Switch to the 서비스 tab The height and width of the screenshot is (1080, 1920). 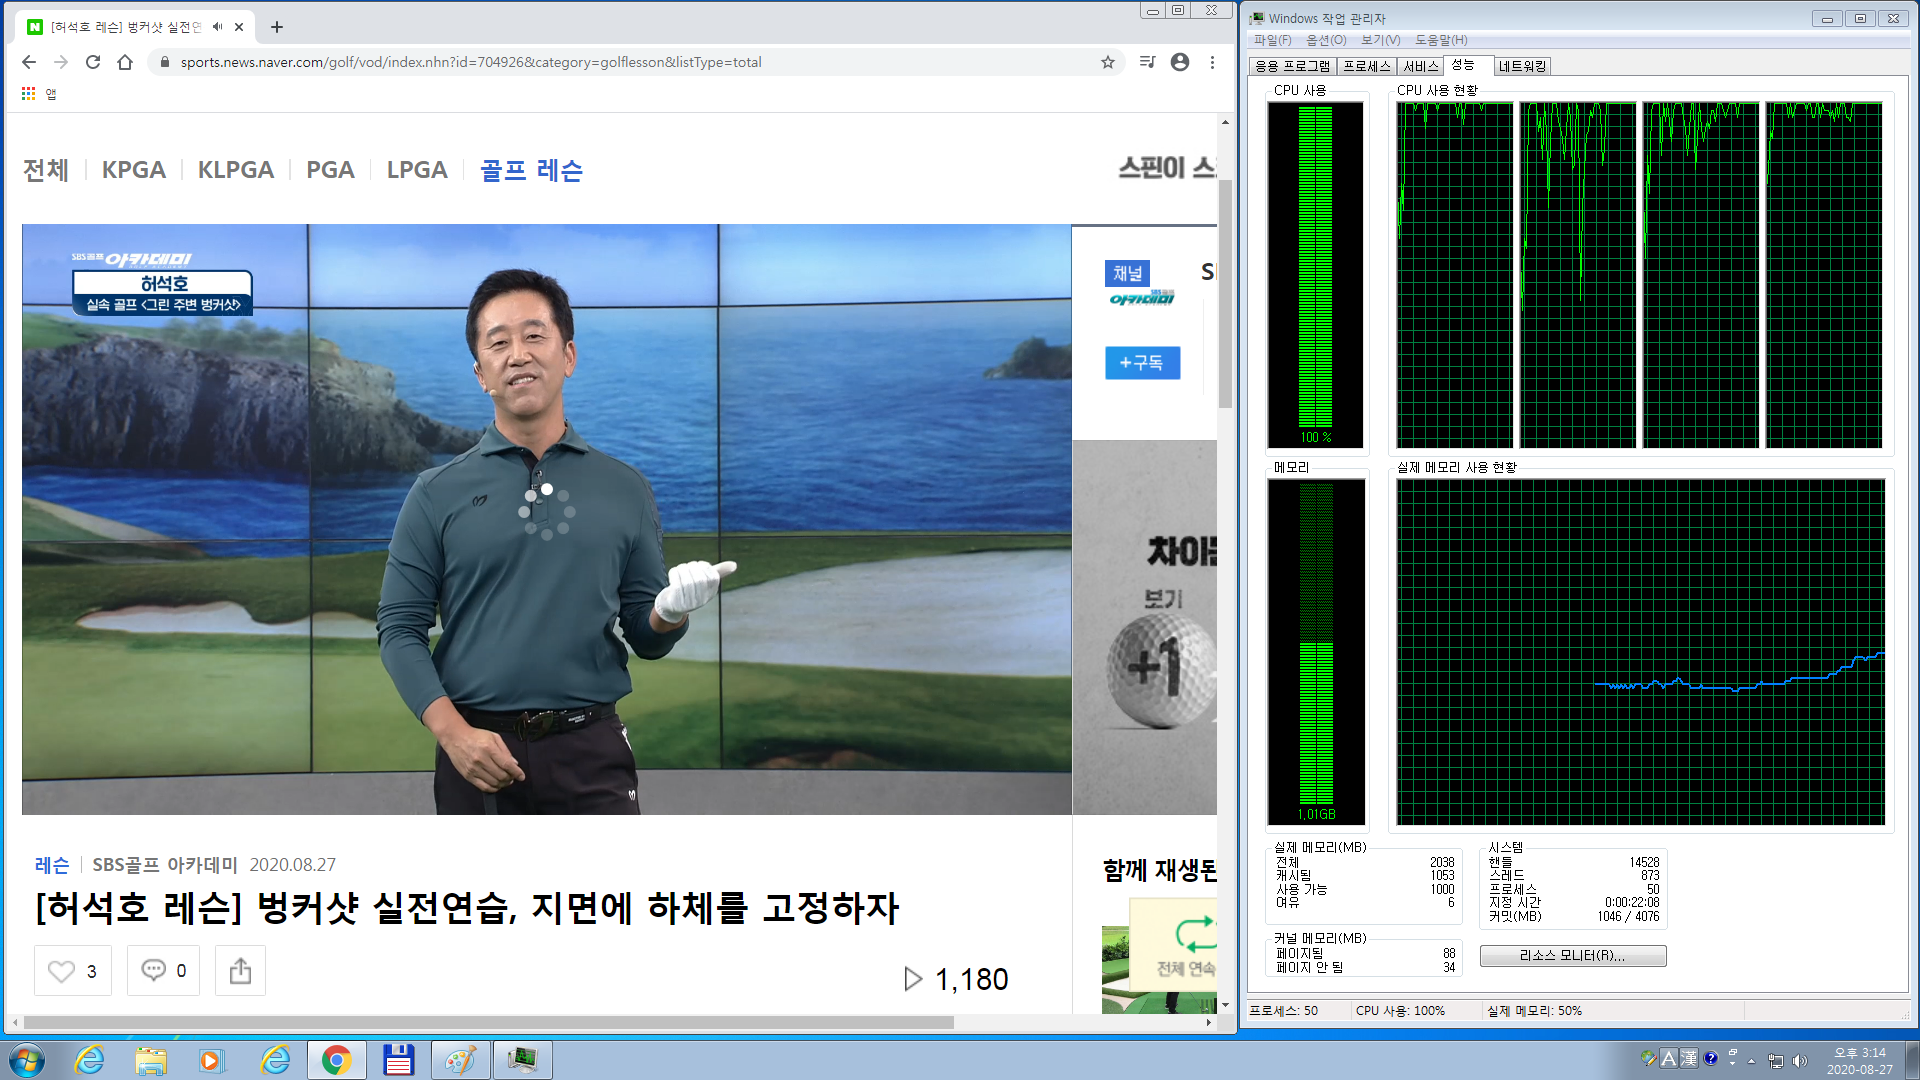(1420, 66)
